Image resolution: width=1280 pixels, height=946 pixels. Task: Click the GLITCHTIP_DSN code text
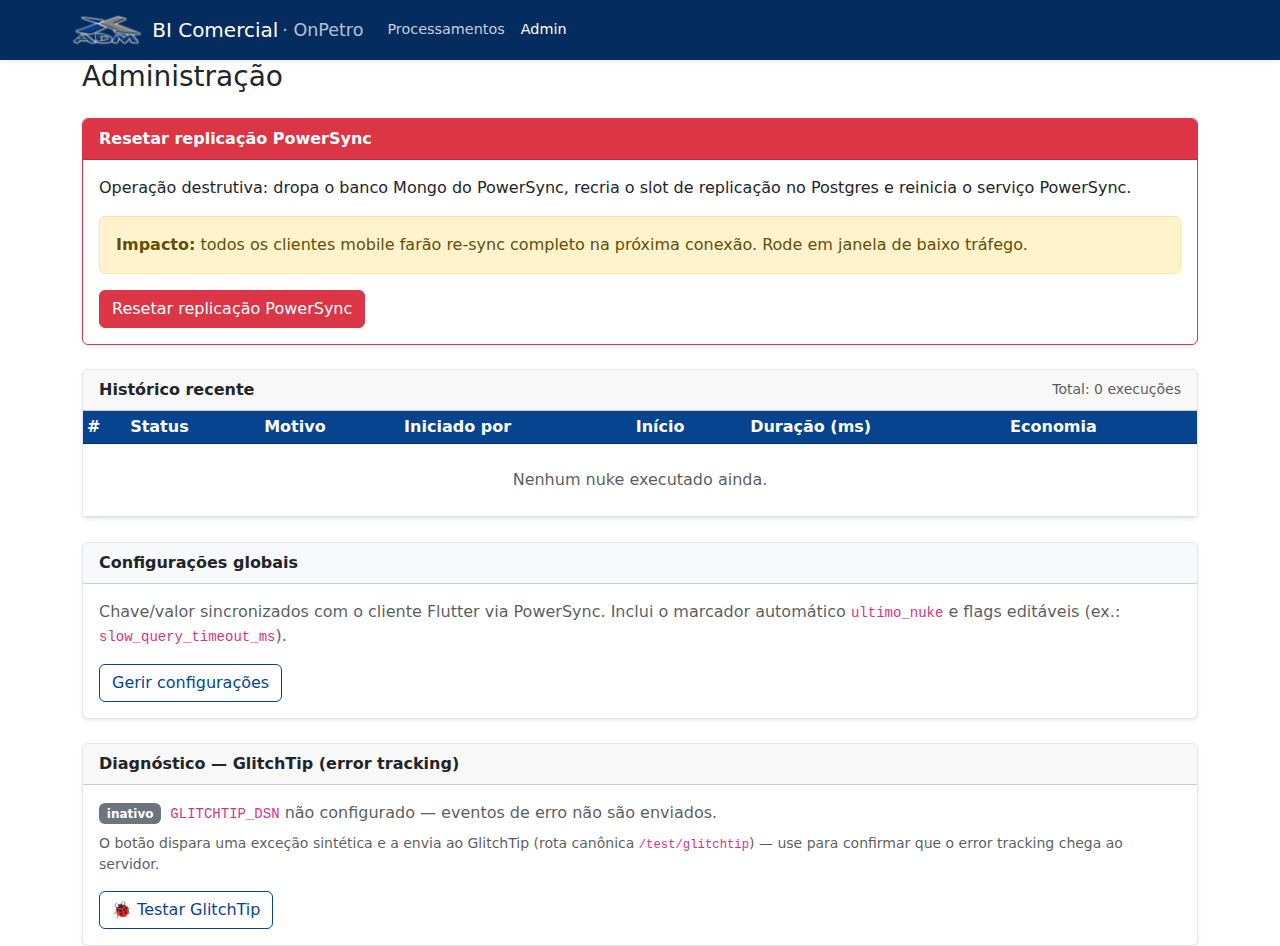point(225,813)
